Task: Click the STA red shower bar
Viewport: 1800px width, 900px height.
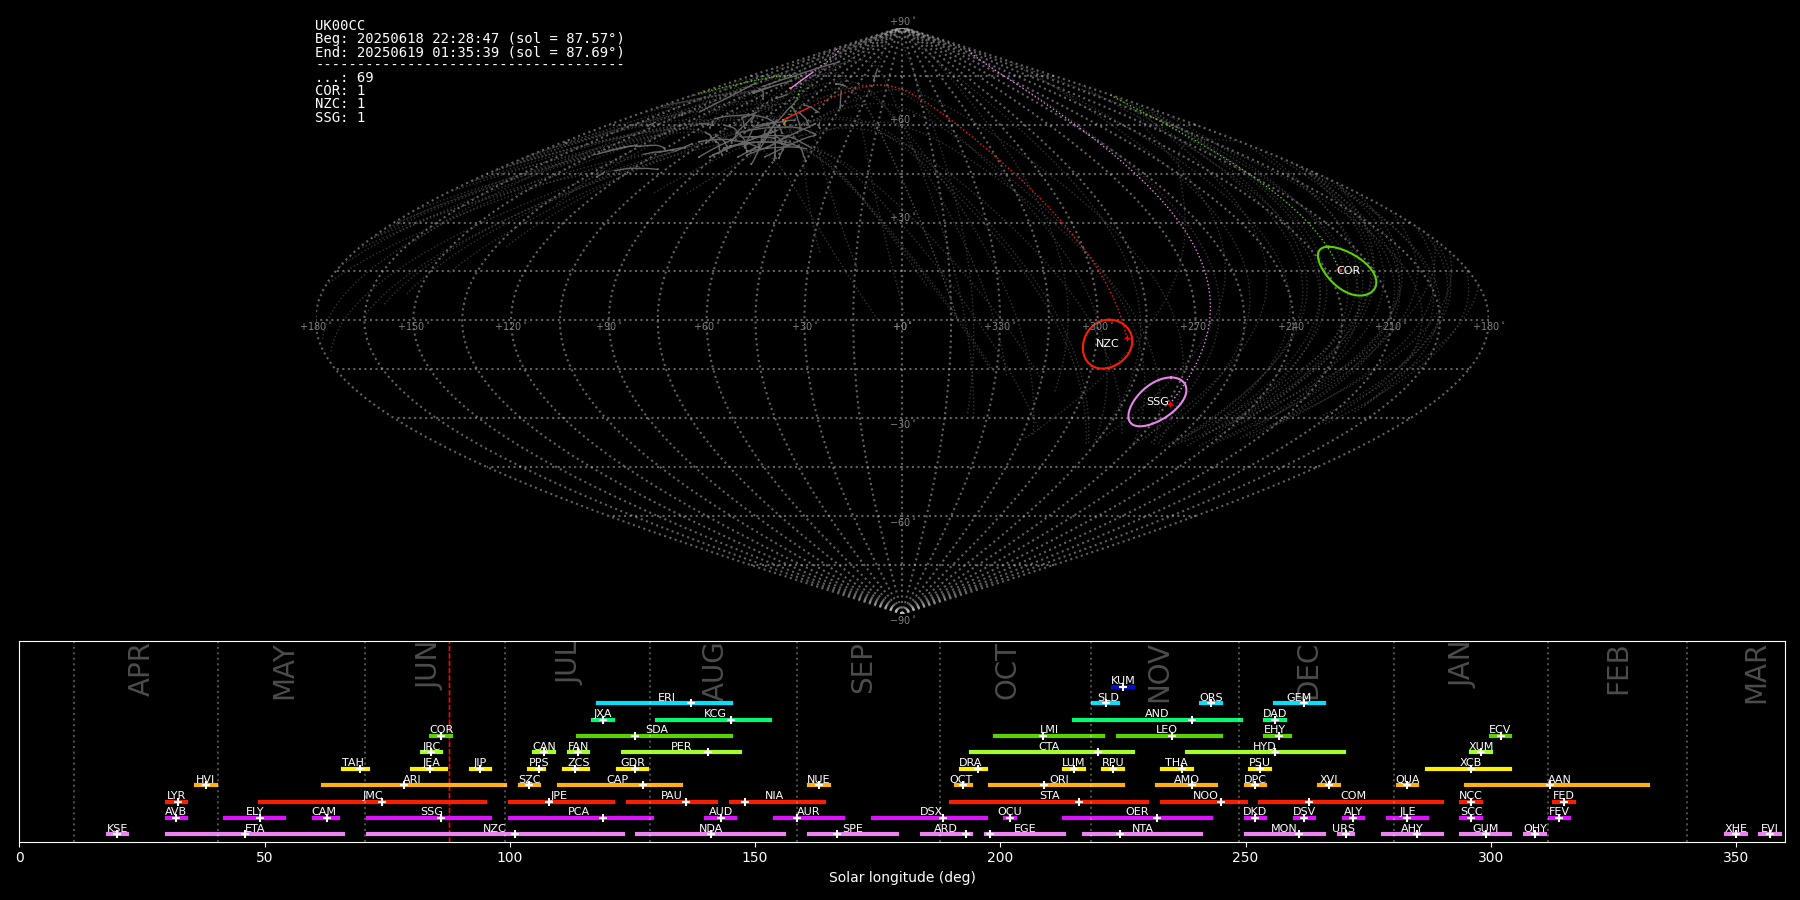Action: (x=1049, y=802)
